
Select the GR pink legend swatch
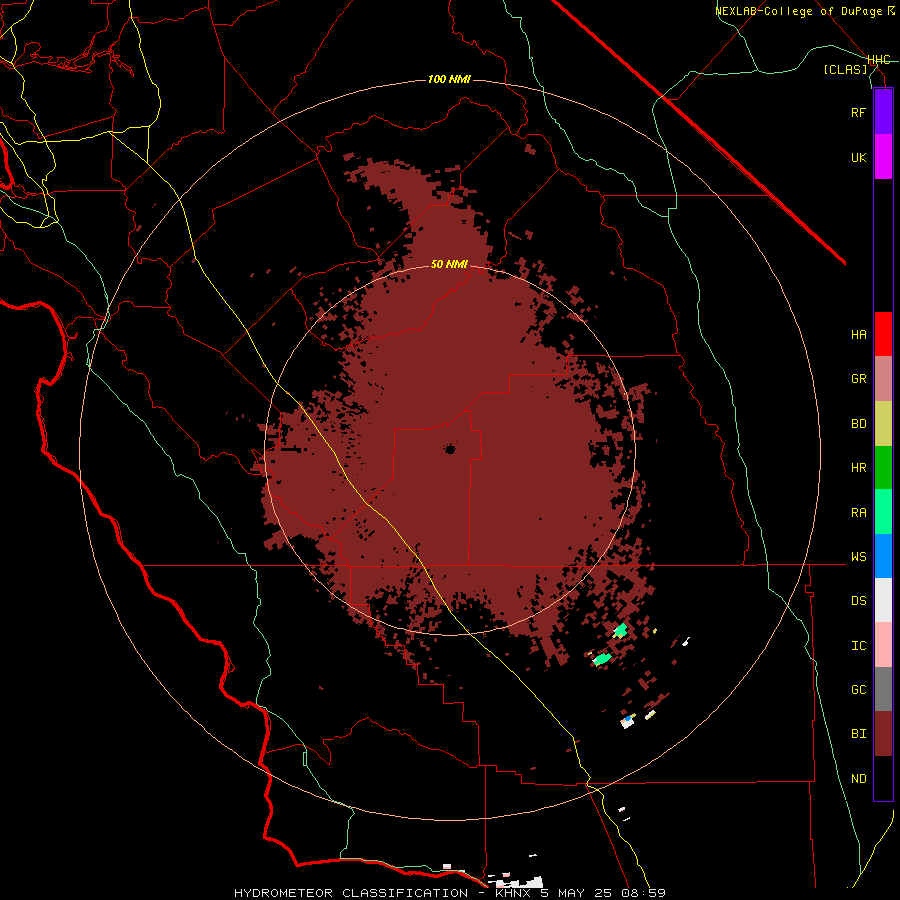[883, 379]
